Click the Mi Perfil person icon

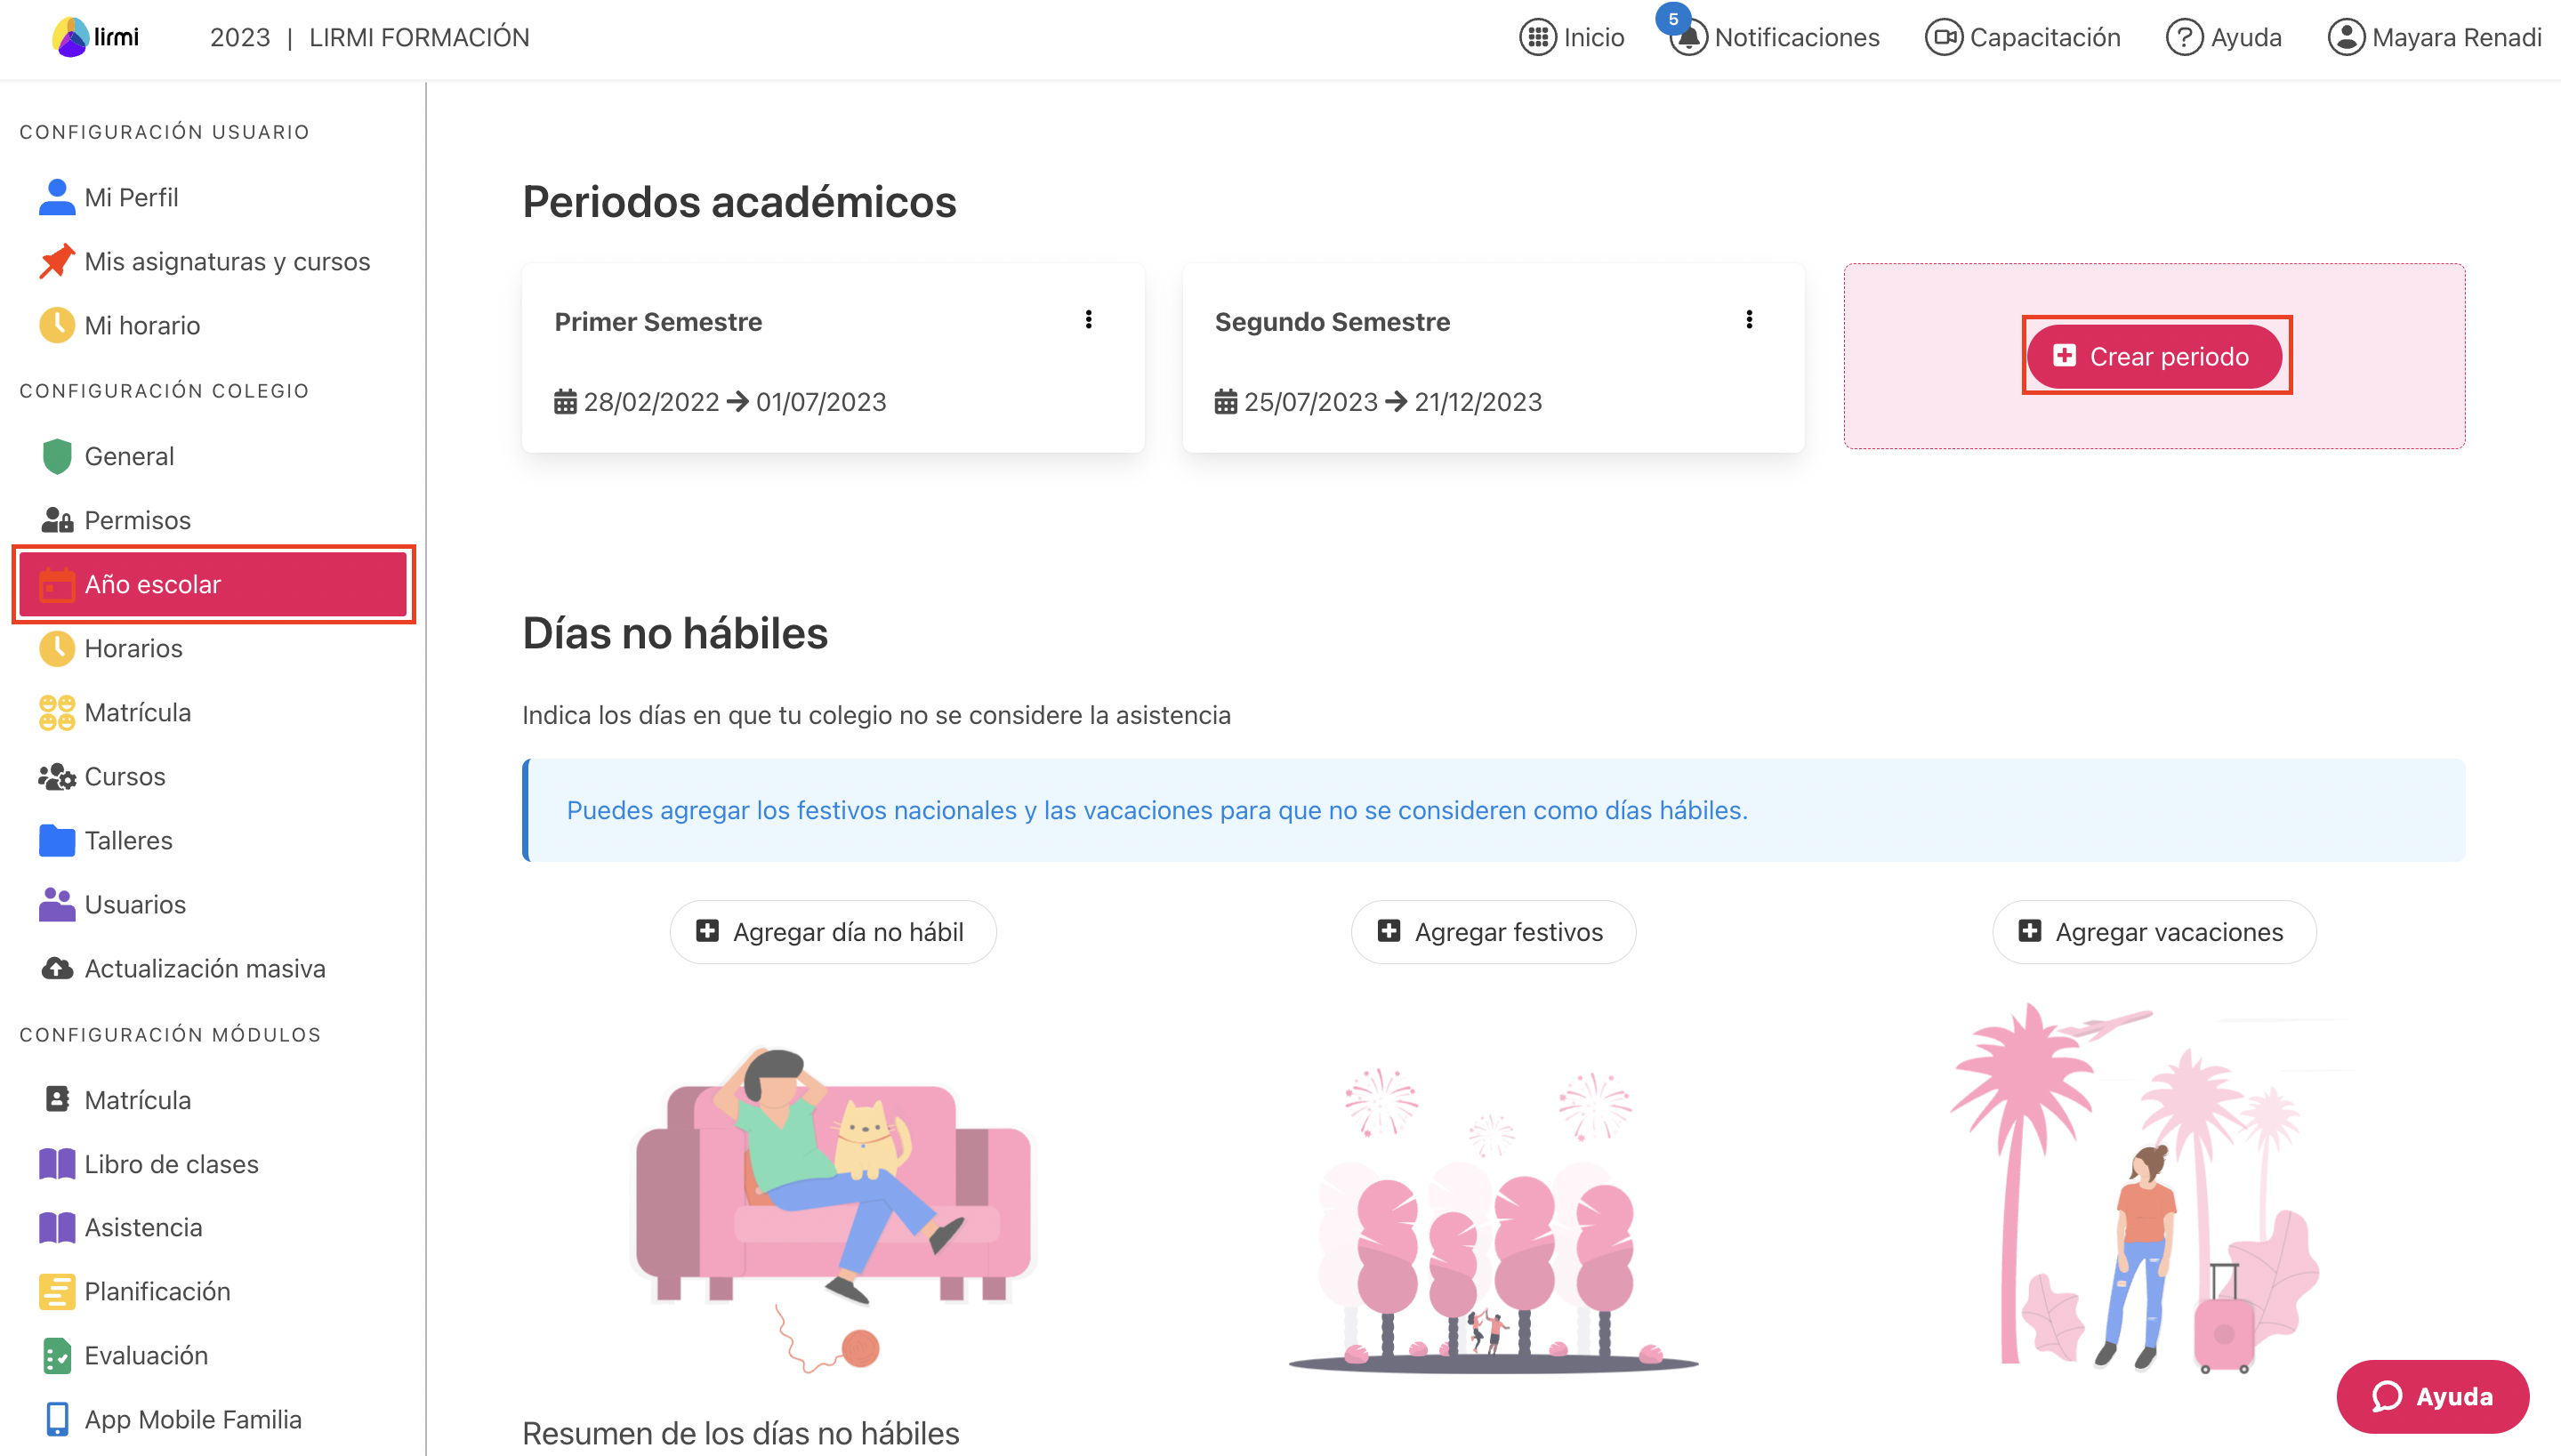[57, 197]
